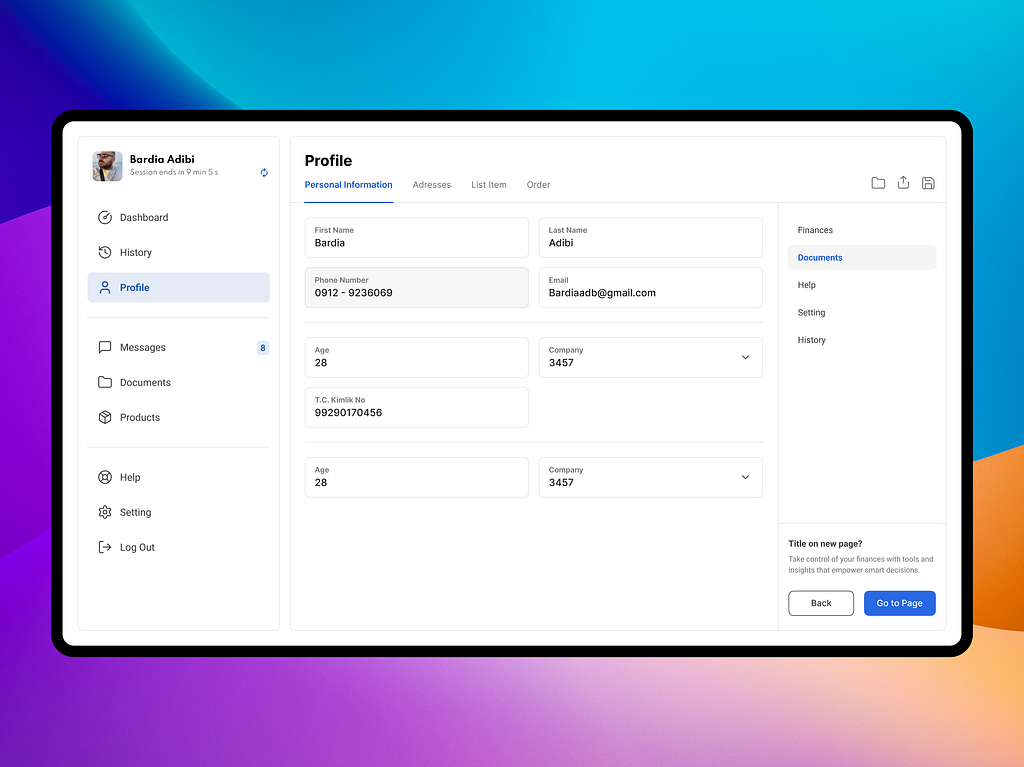Image resolution: width=1024 pixels, height=767 pixels.
Task: Click the share/upload icon in Profile header
Action: (x=903, y=182)
